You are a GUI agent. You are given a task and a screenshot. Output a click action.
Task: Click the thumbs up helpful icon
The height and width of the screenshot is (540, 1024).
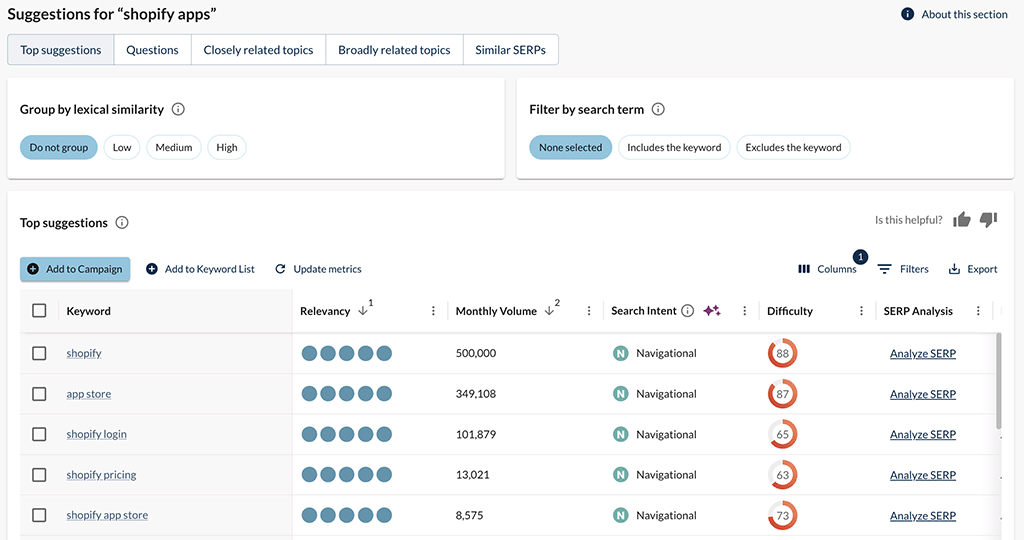tap(961, 220)
